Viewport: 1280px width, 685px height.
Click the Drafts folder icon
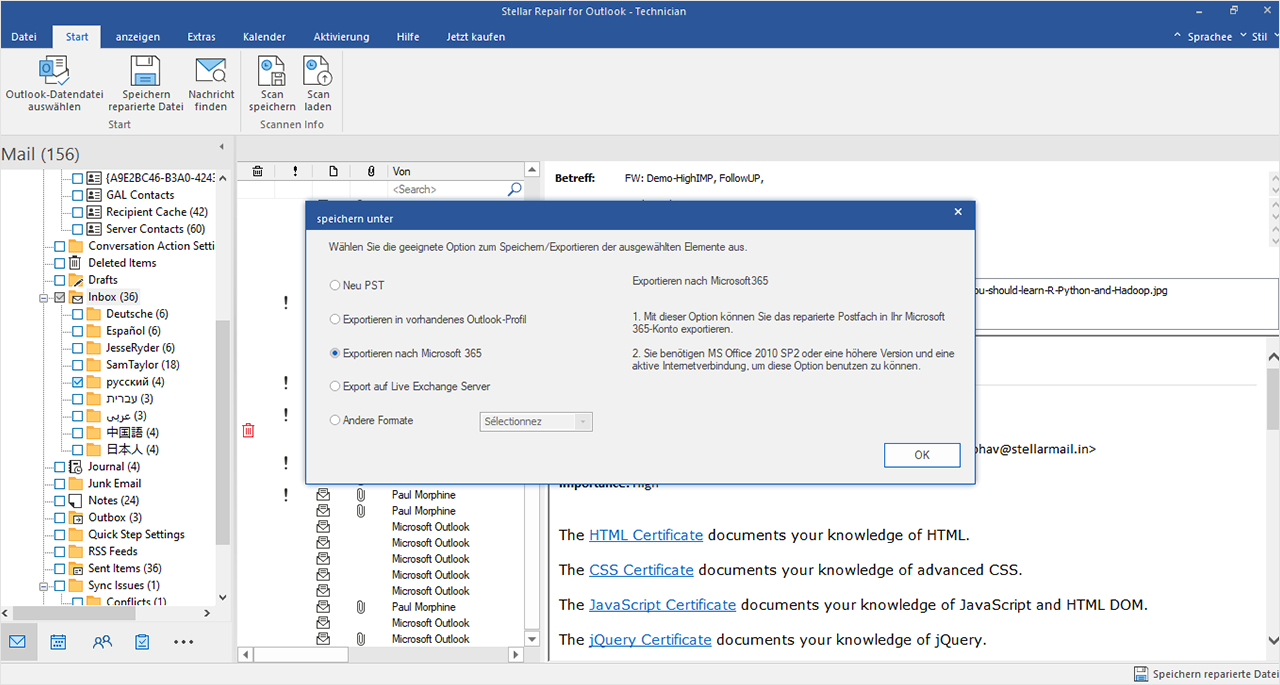tap(77, 280)
